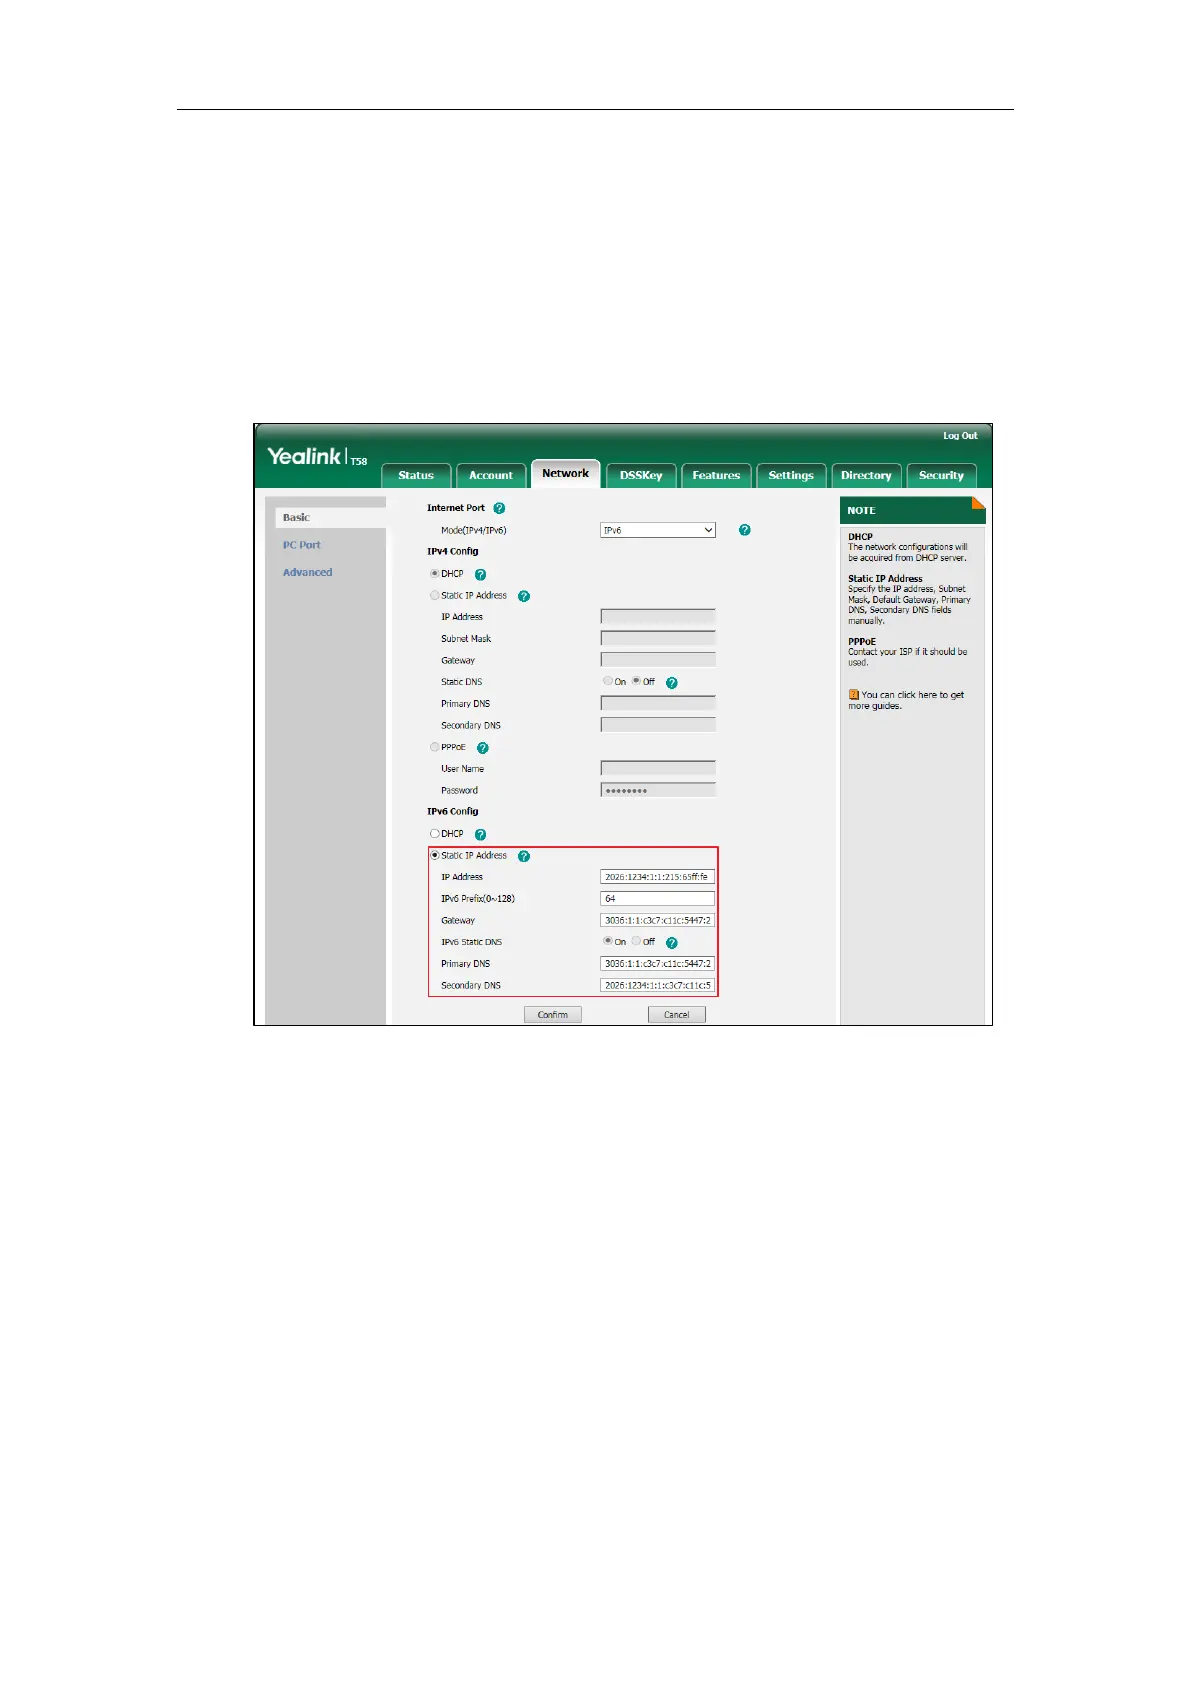
Task: Click the IPv4 Secondary DNS field
Action: tap(658, 725)
